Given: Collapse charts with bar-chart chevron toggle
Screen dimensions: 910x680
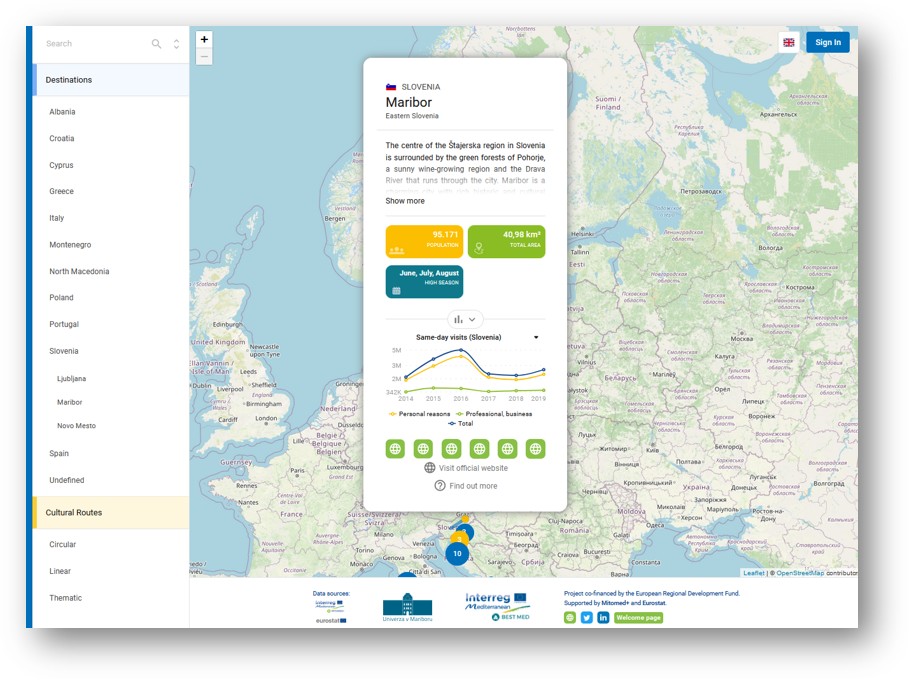Looking at the screenshot, I should click(x=465, y=320).
